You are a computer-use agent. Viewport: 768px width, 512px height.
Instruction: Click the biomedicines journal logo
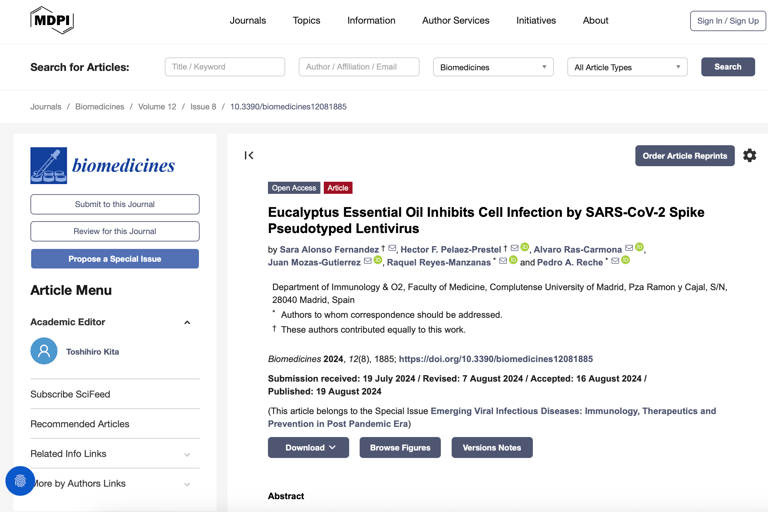coord(103,165)
